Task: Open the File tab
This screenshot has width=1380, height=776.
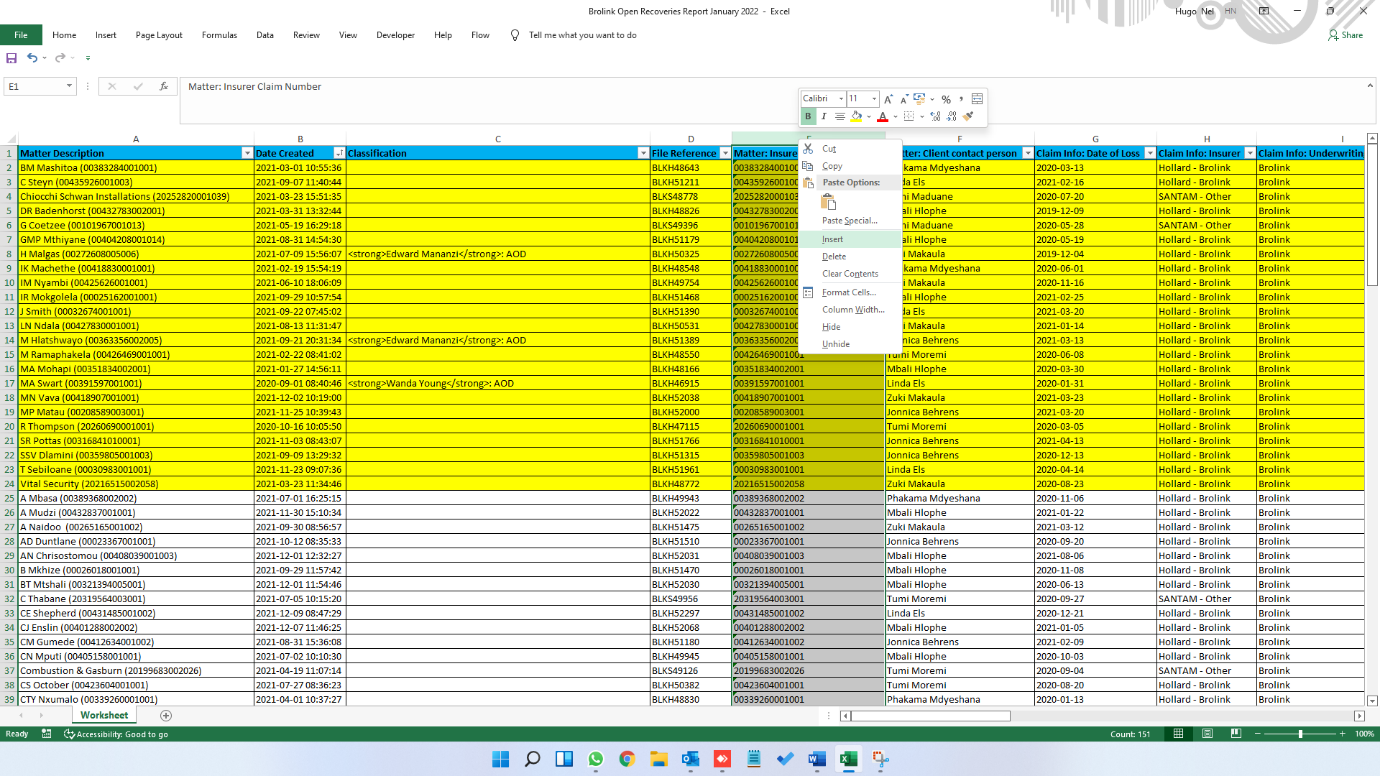Action: pos(21,35)
